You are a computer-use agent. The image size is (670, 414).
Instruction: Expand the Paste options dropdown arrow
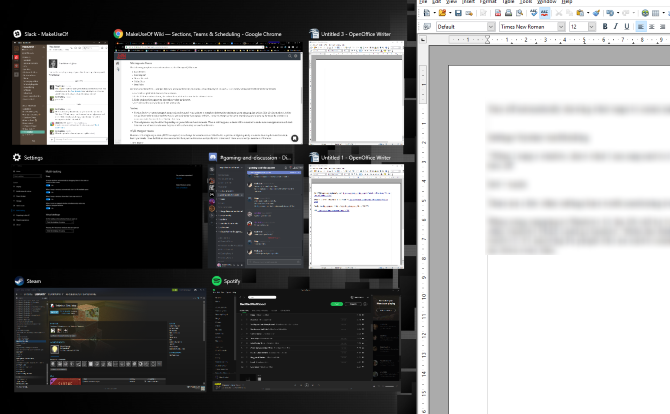point(588,13)
